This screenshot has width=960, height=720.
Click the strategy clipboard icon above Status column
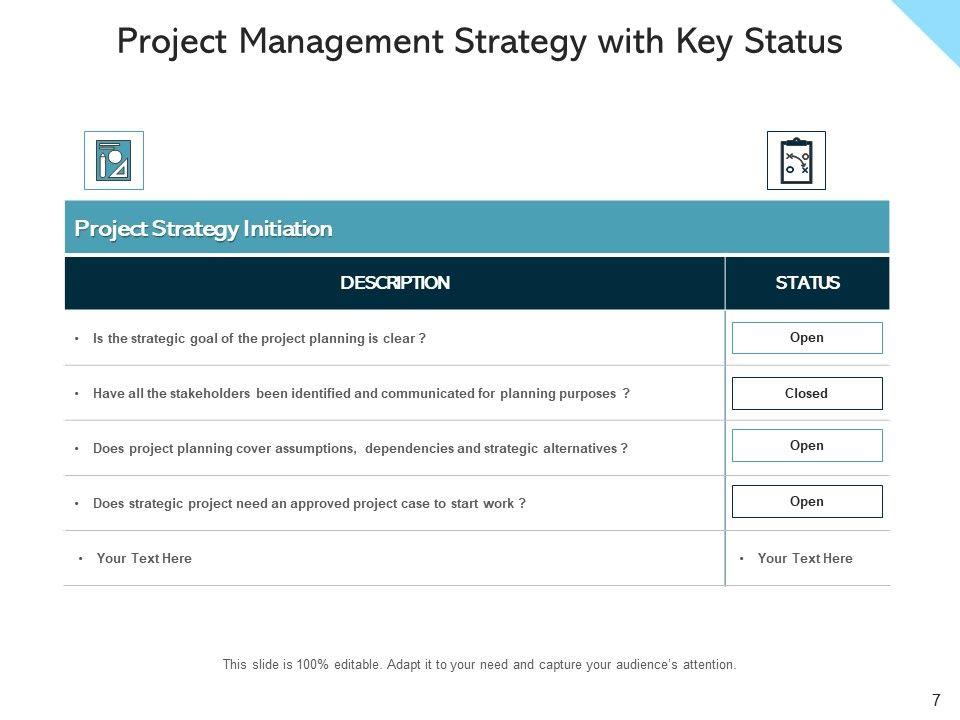(x=796, y=160)
